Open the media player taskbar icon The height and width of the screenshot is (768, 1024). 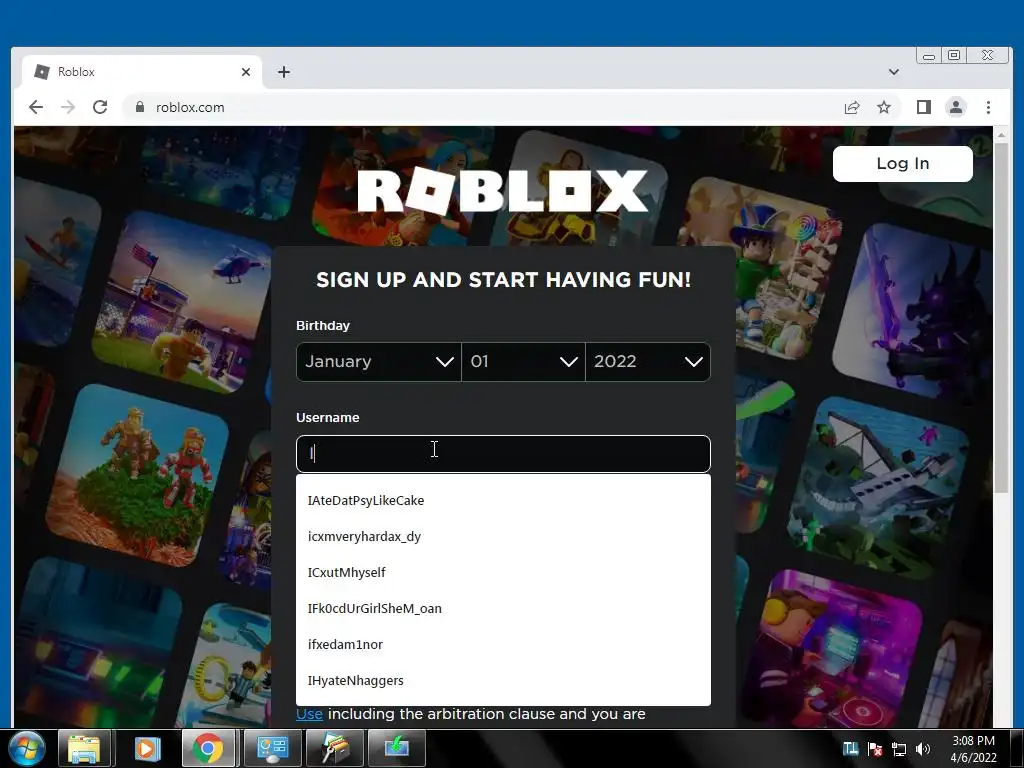(147, 748)
